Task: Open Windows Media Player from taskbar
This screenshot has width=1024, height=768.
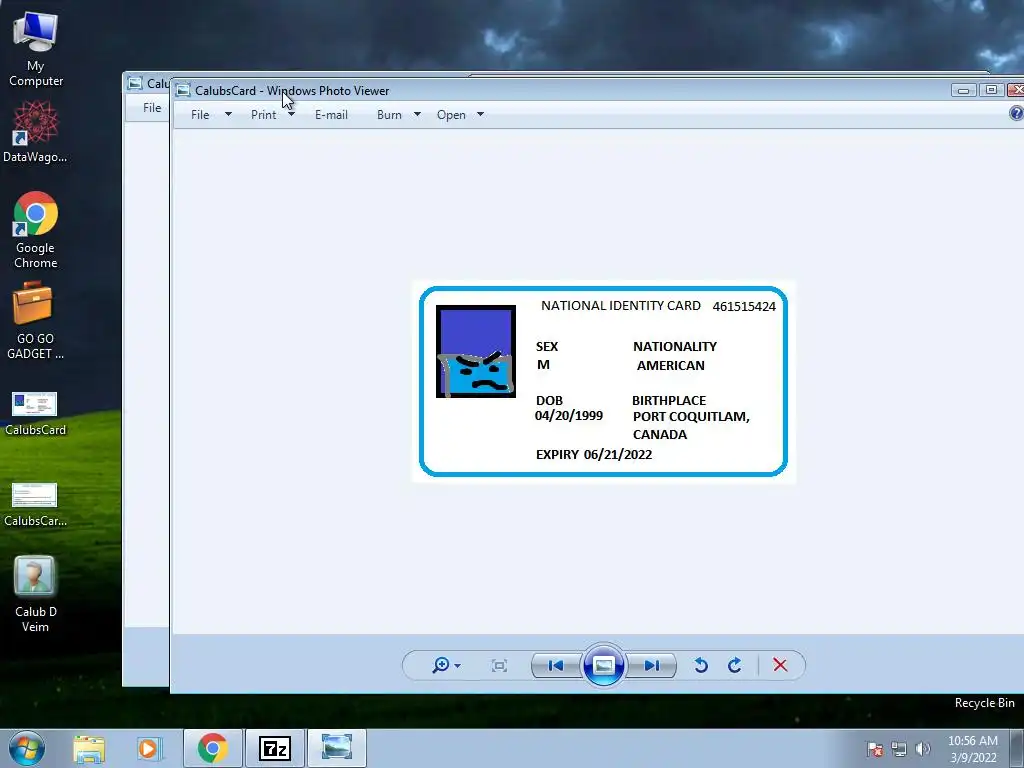Action: tap(149, 748)
